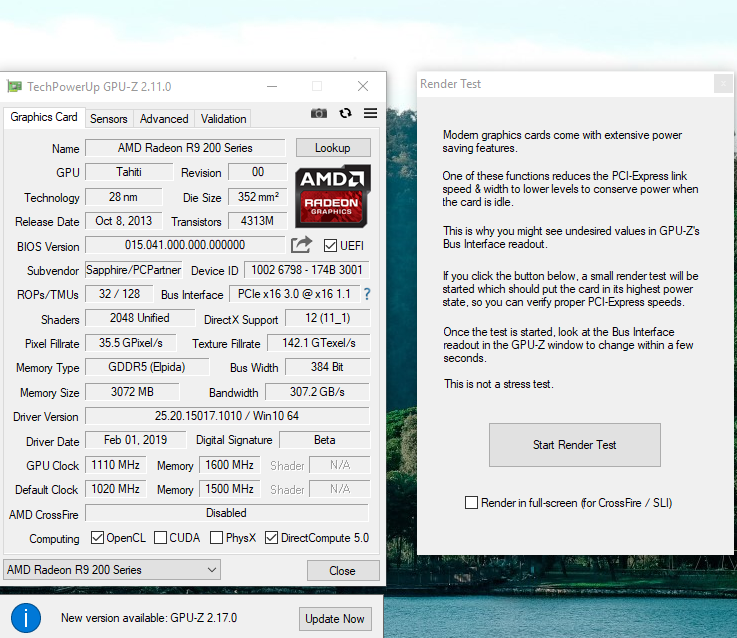Click the GPU-Z title bar app icon
737x638 pixels.
click(15, 87)
